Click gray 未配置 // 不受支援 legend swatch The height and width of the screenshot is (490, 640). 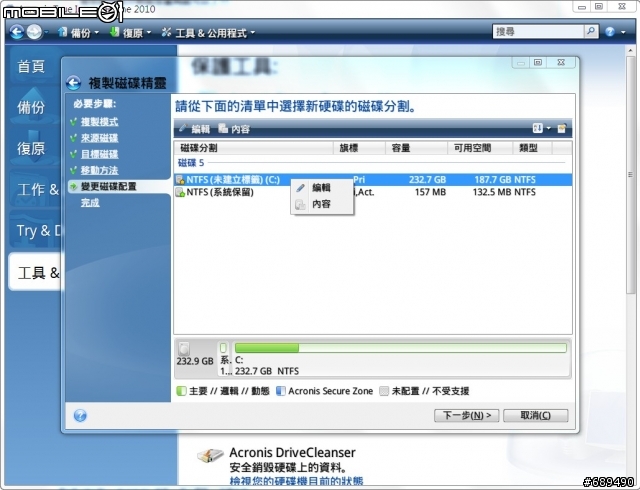[x=384, y=391]
